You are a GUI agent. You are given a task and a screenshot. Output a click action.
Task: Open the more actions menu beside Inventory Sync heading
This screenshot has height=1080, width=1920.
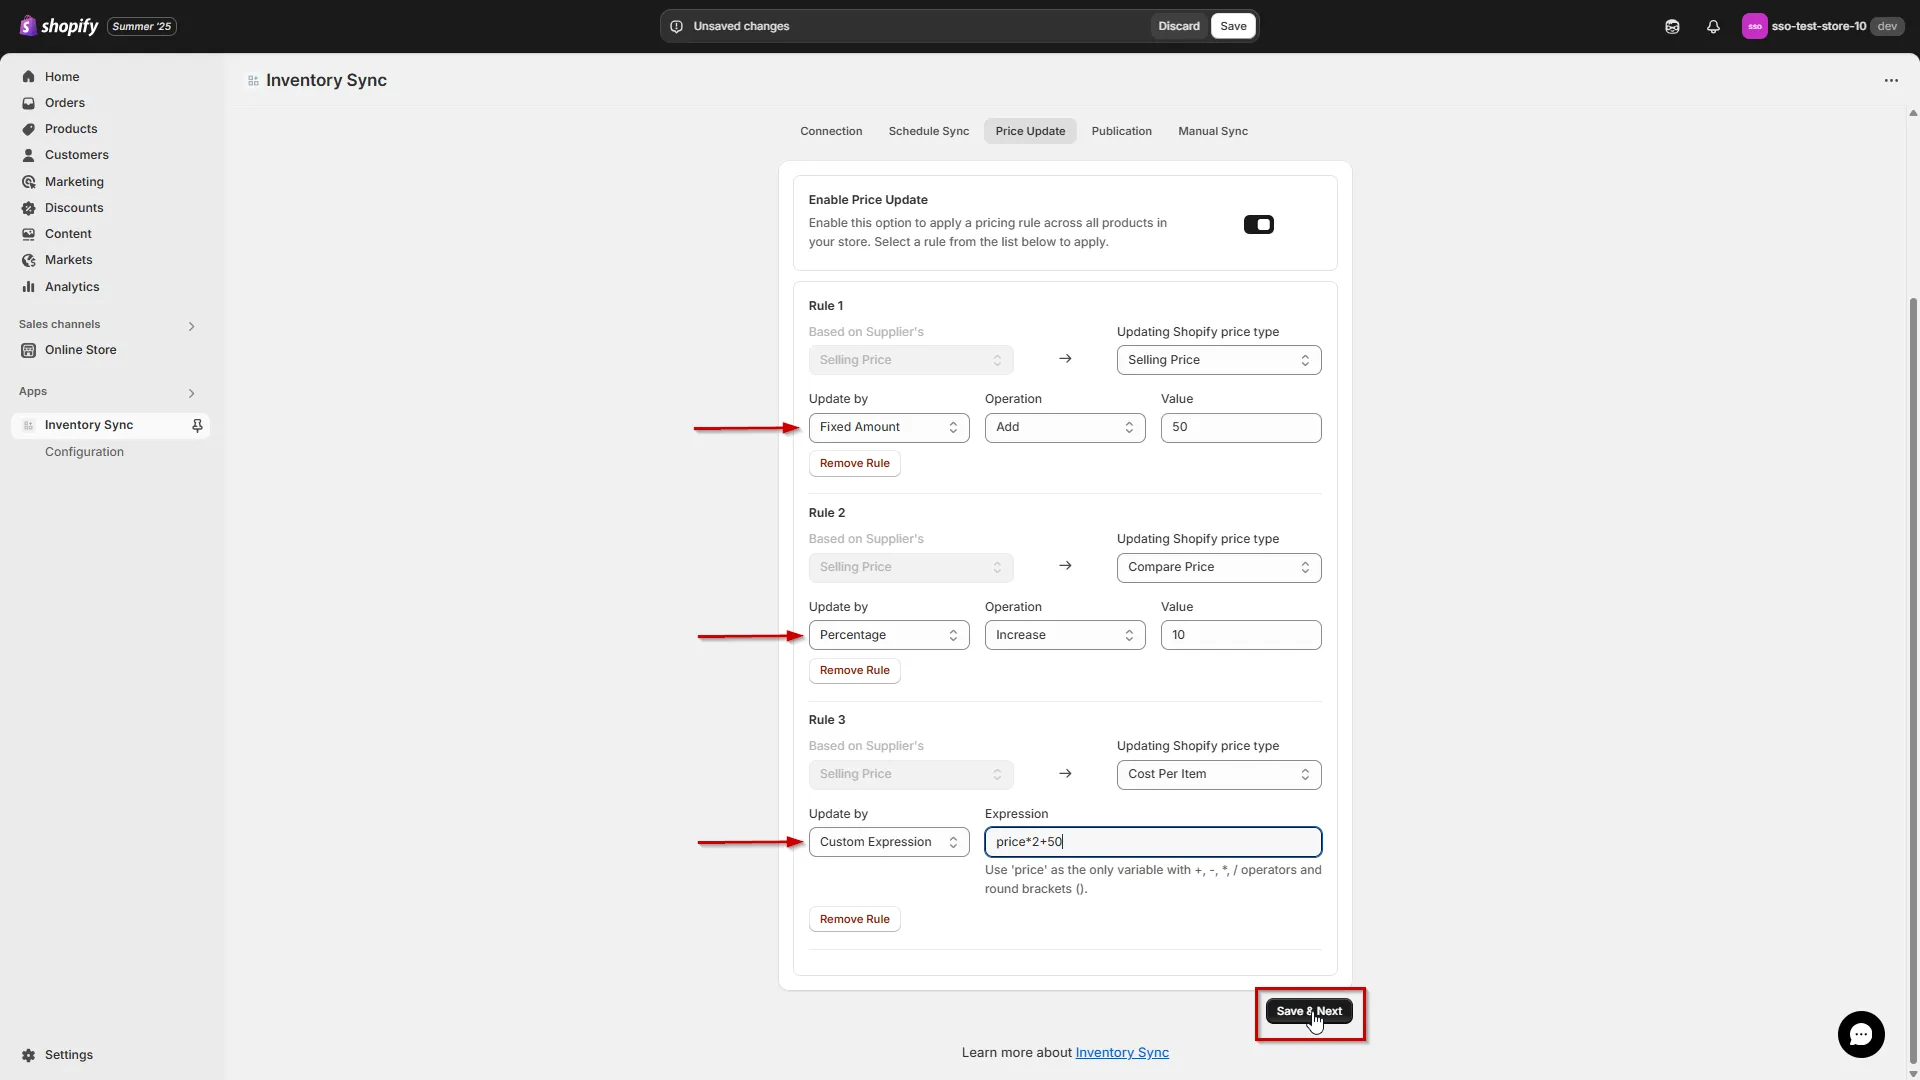pyautogui.click(x=1891, y=80)
